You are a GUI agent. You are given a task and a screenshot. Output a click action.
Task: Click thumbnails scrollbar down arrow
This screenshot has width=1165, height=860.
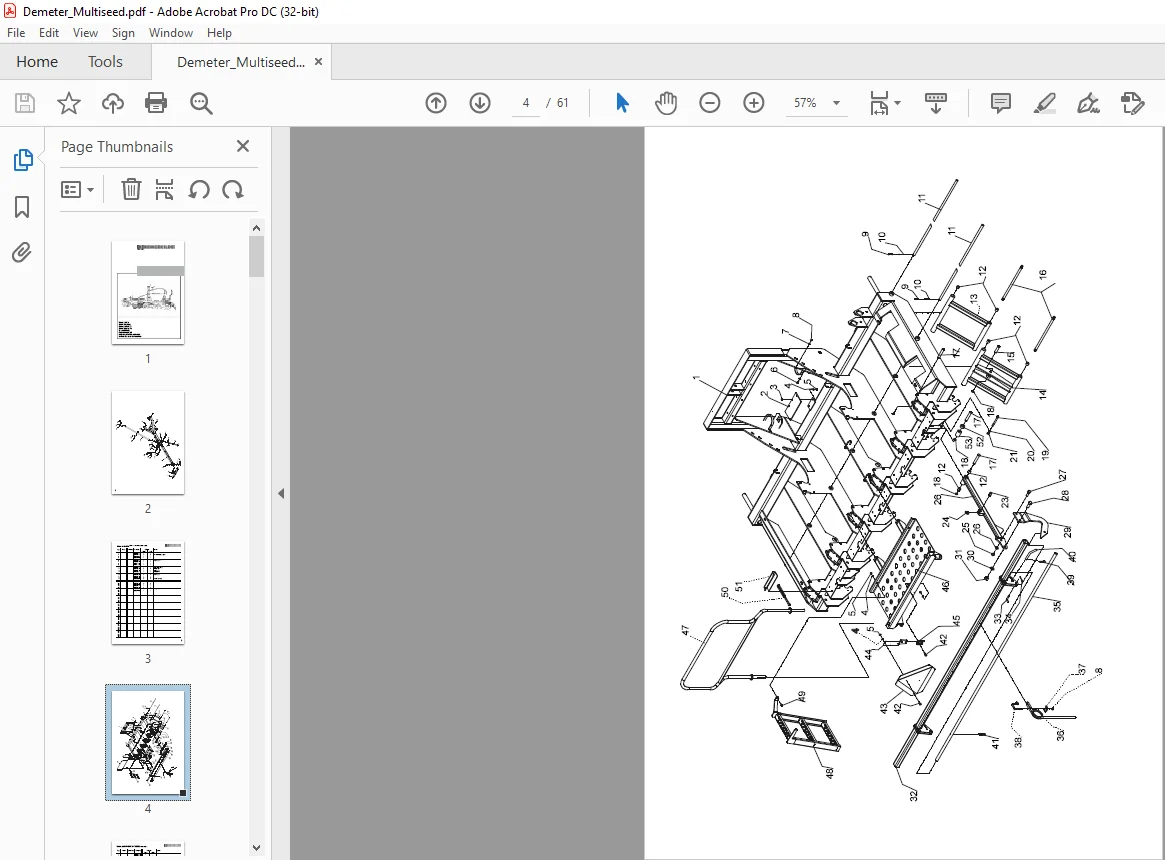click(256, 847)
